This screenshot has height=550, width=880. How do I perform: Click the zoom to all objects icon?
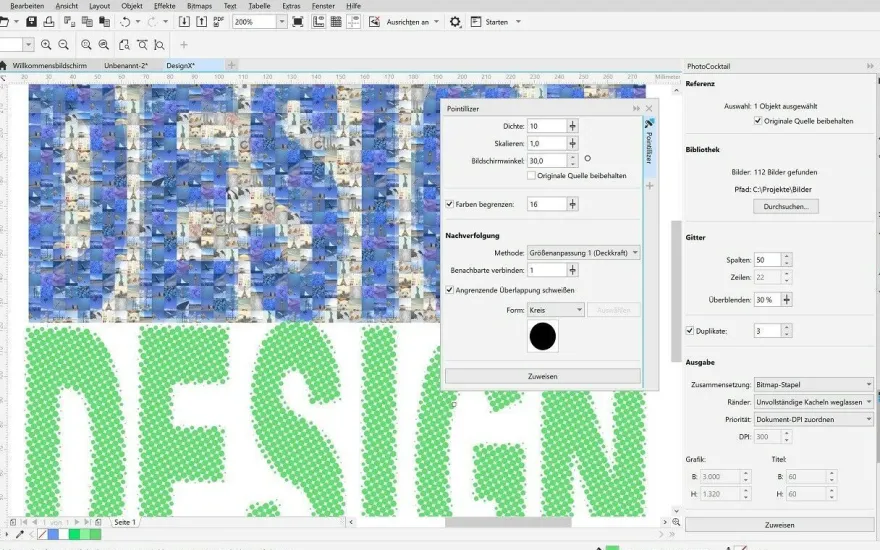[x=104, y=45]
